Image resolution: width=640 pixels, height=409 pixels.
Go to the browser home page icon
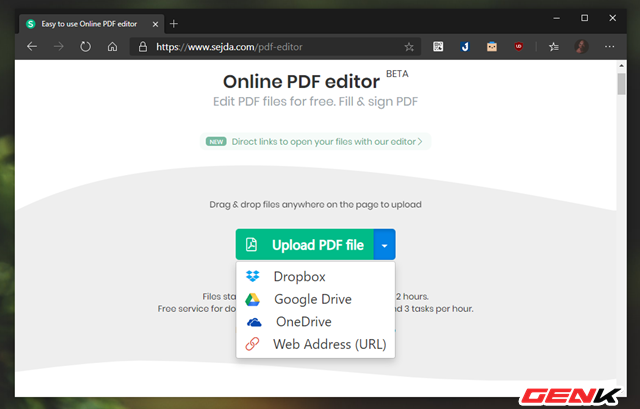113,46
